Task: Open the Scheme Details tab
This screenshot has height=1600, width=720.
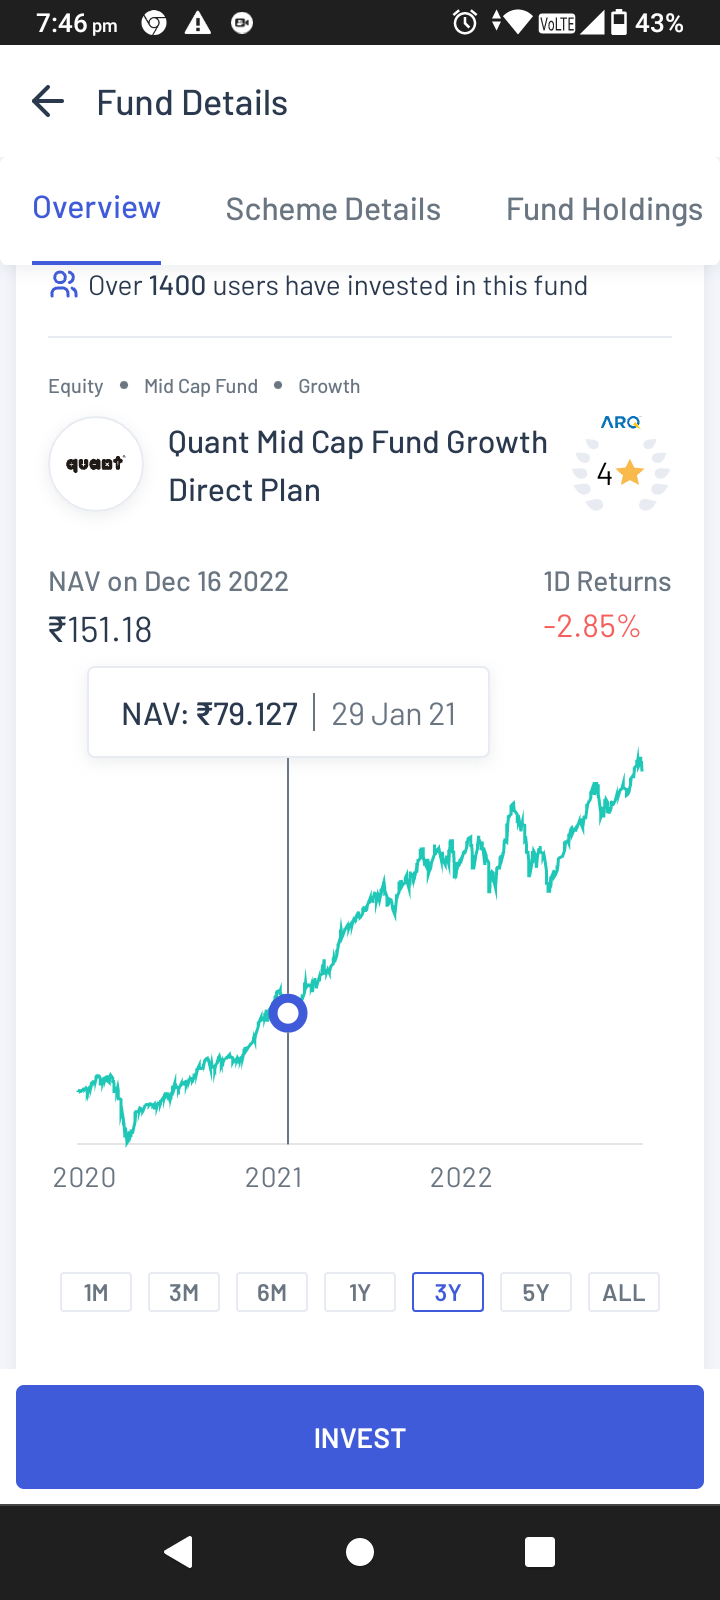Action: (x=333, y=209)
